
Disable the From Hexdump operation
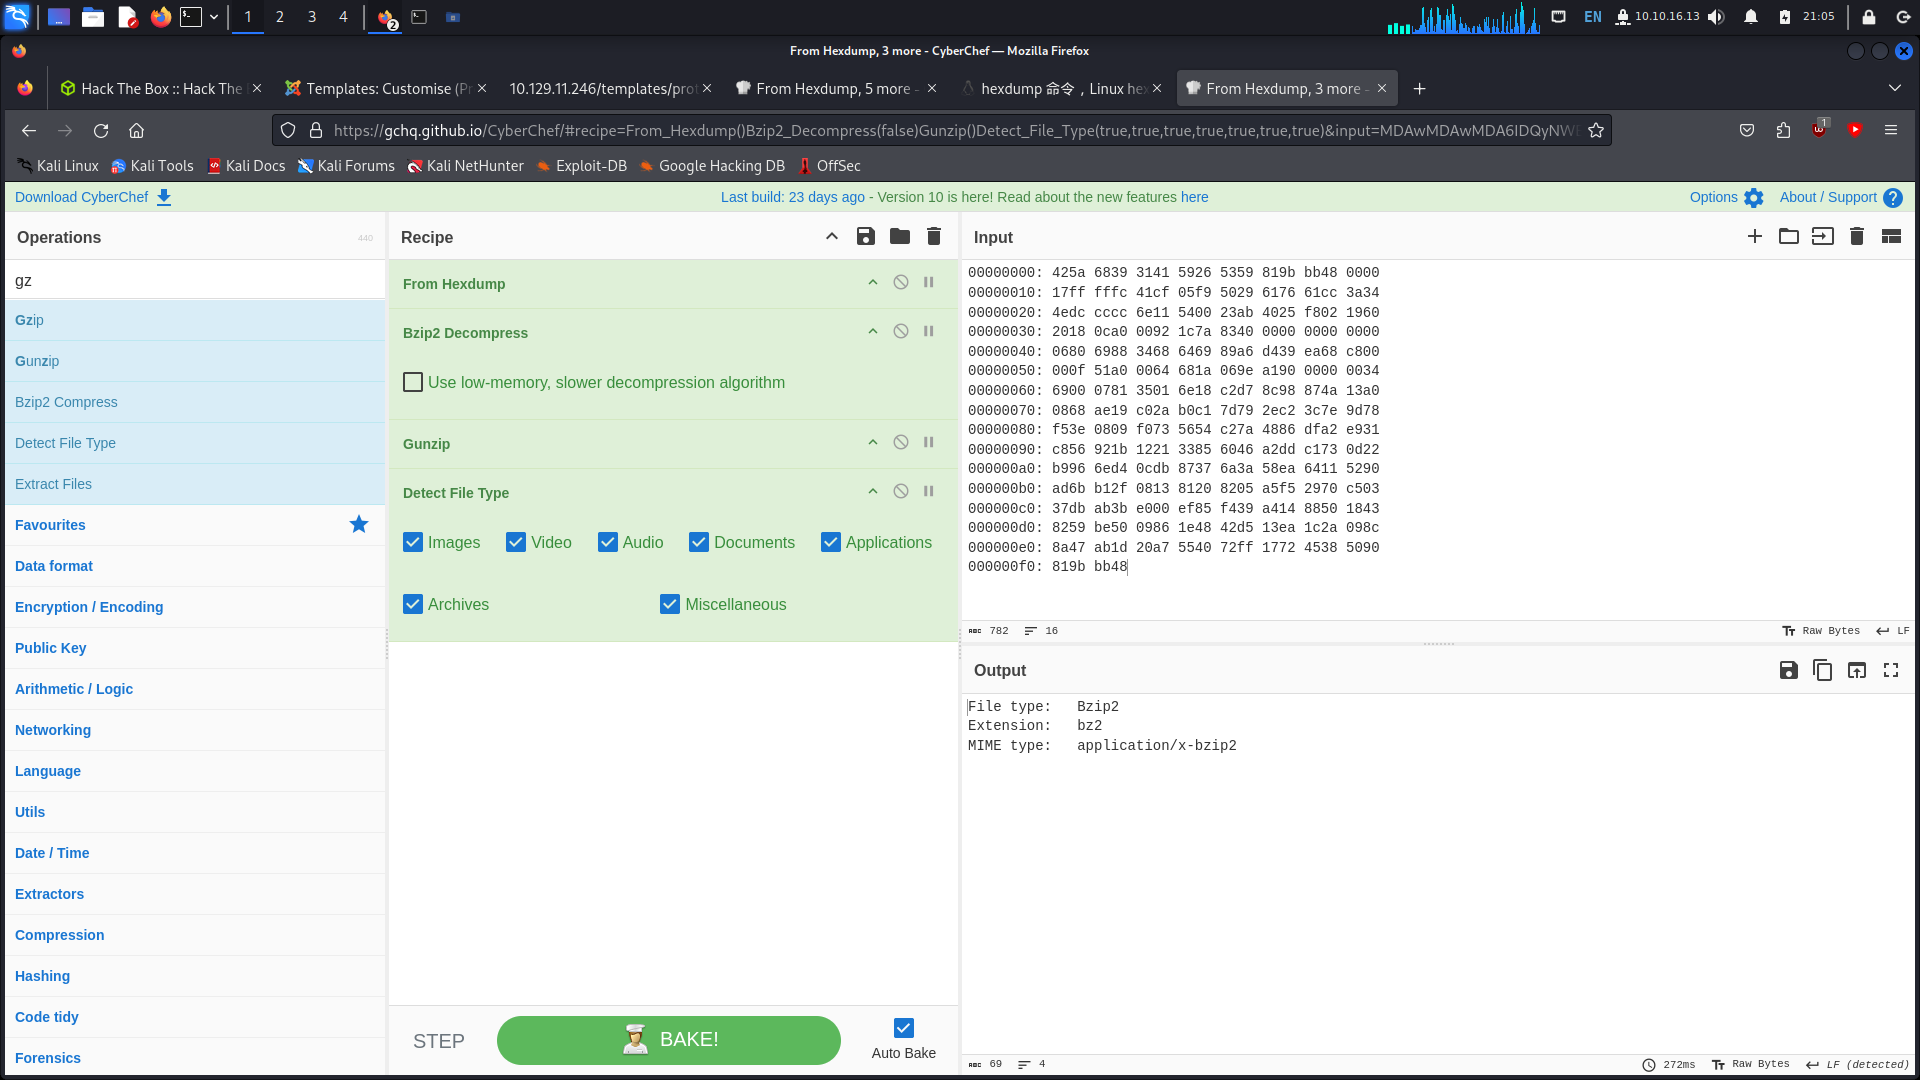(901, 283)
